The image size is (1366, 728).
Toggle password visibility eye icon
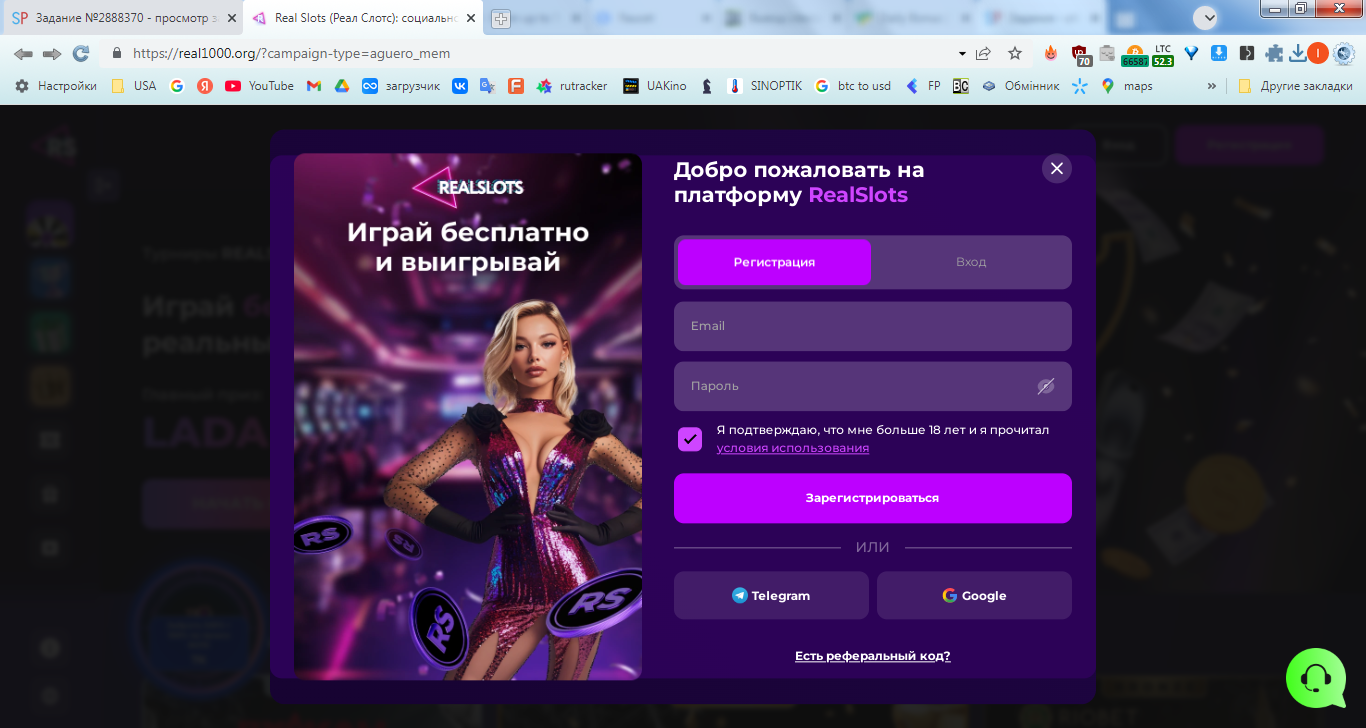[x=1046, y=386]
